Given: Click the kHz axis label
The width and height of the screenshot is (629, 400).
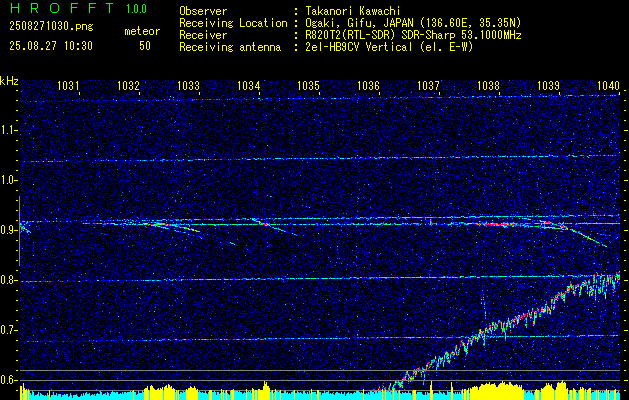Looking at the screenshot, I should point(9,81).
